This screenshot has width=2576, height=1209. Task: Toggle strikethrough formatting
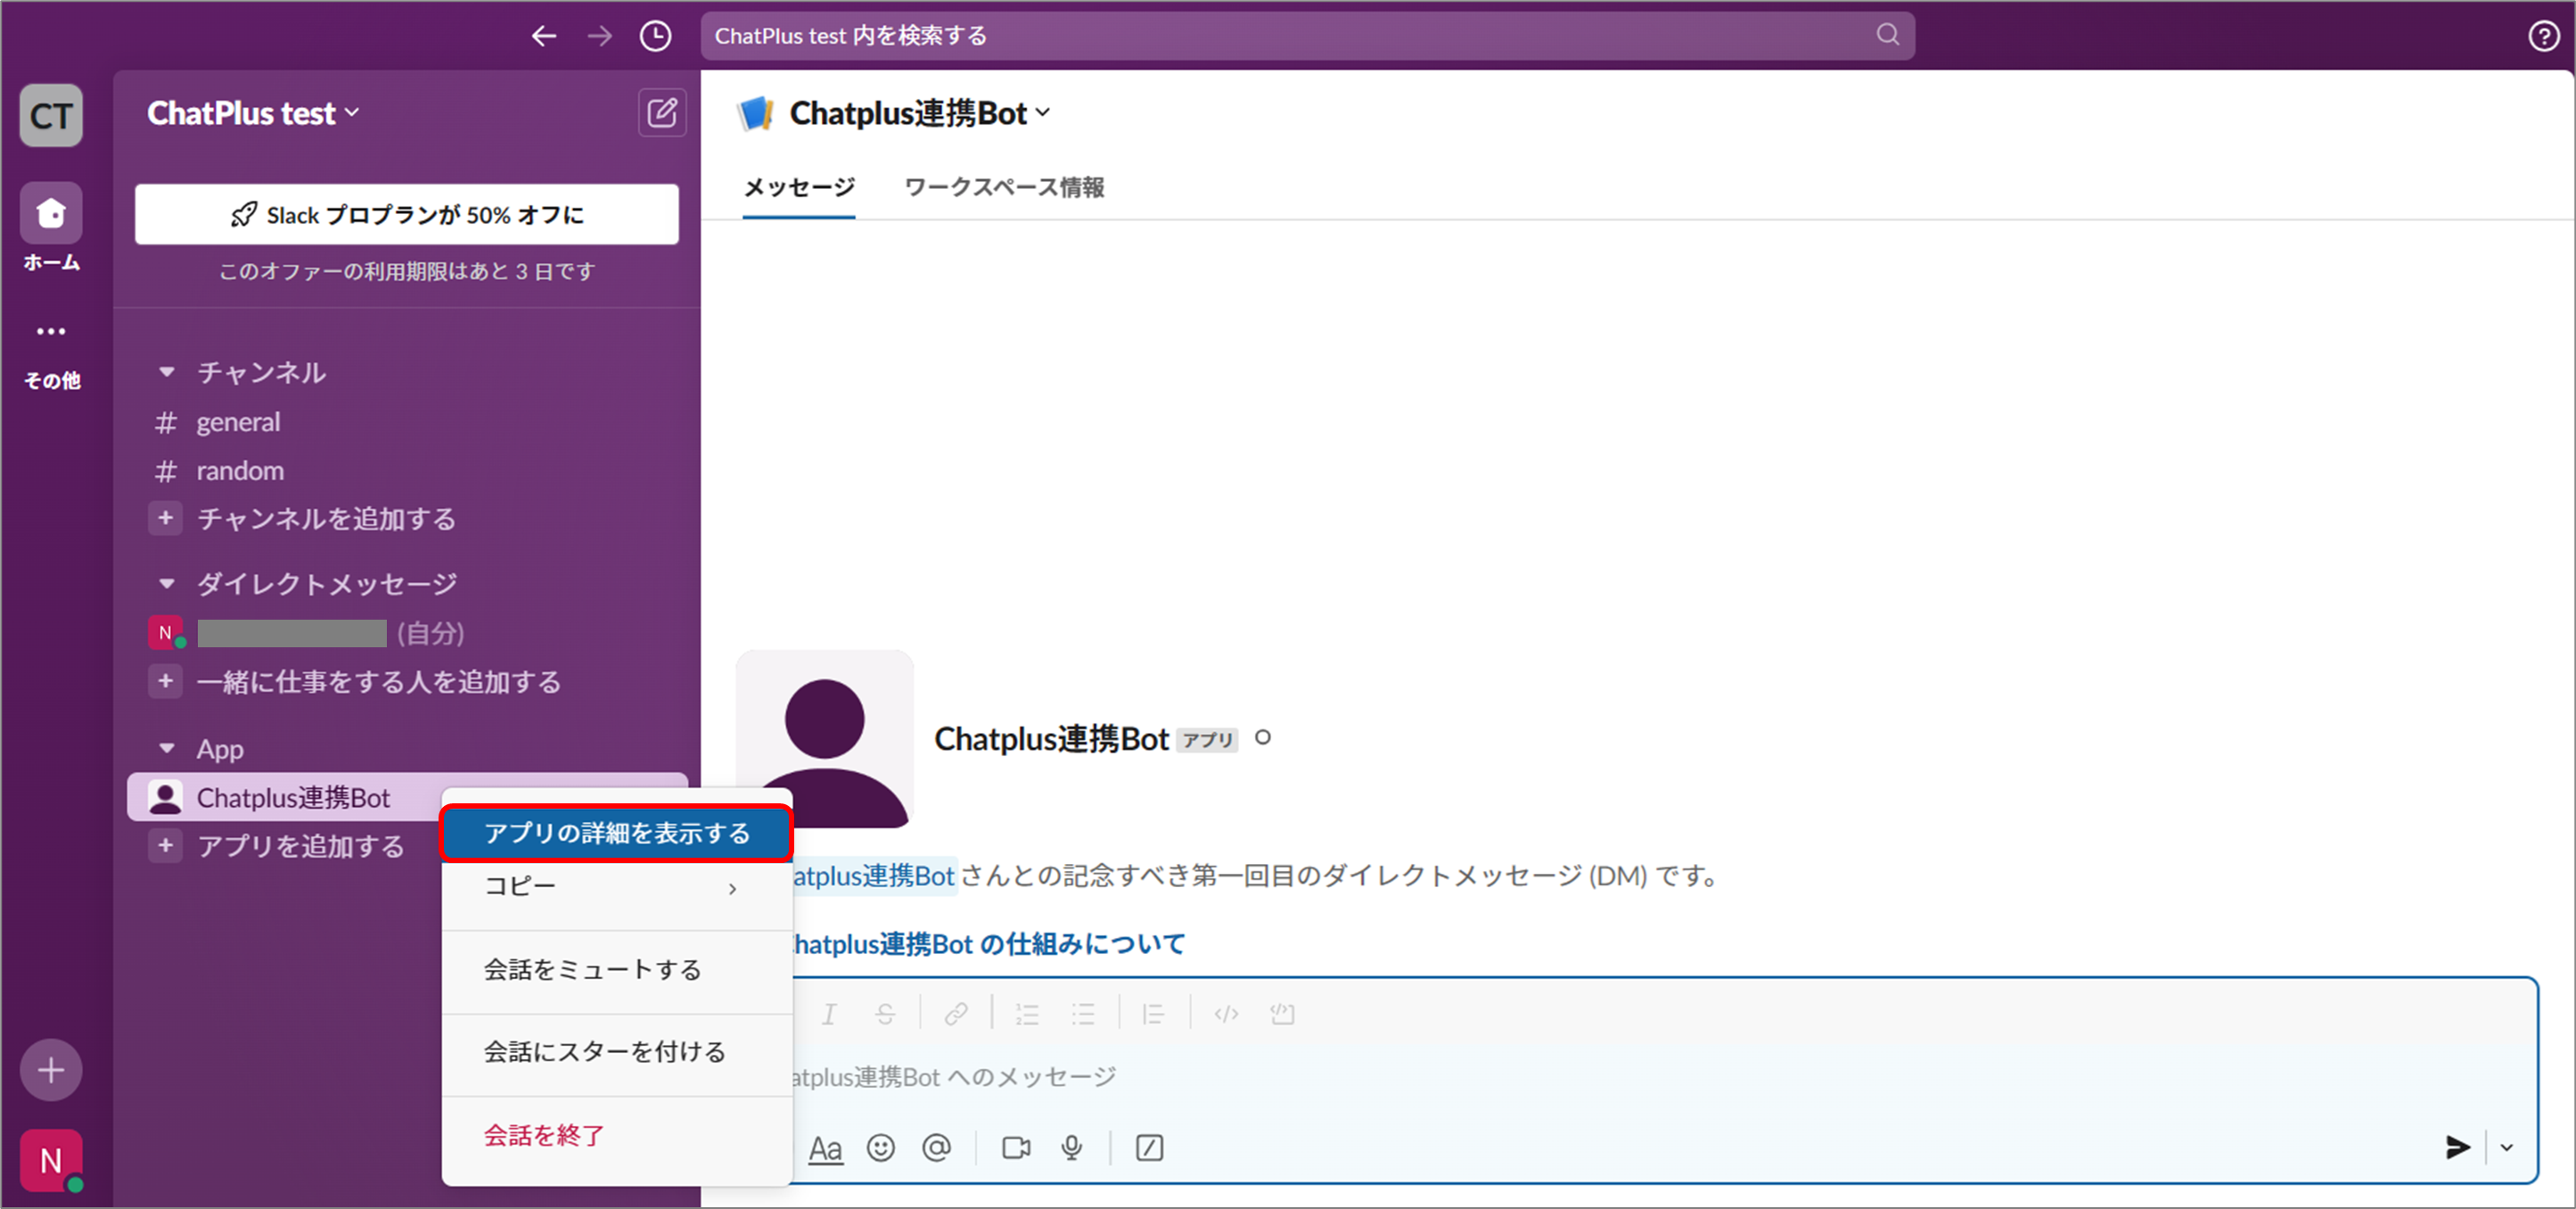click(x=884, y=1014)
